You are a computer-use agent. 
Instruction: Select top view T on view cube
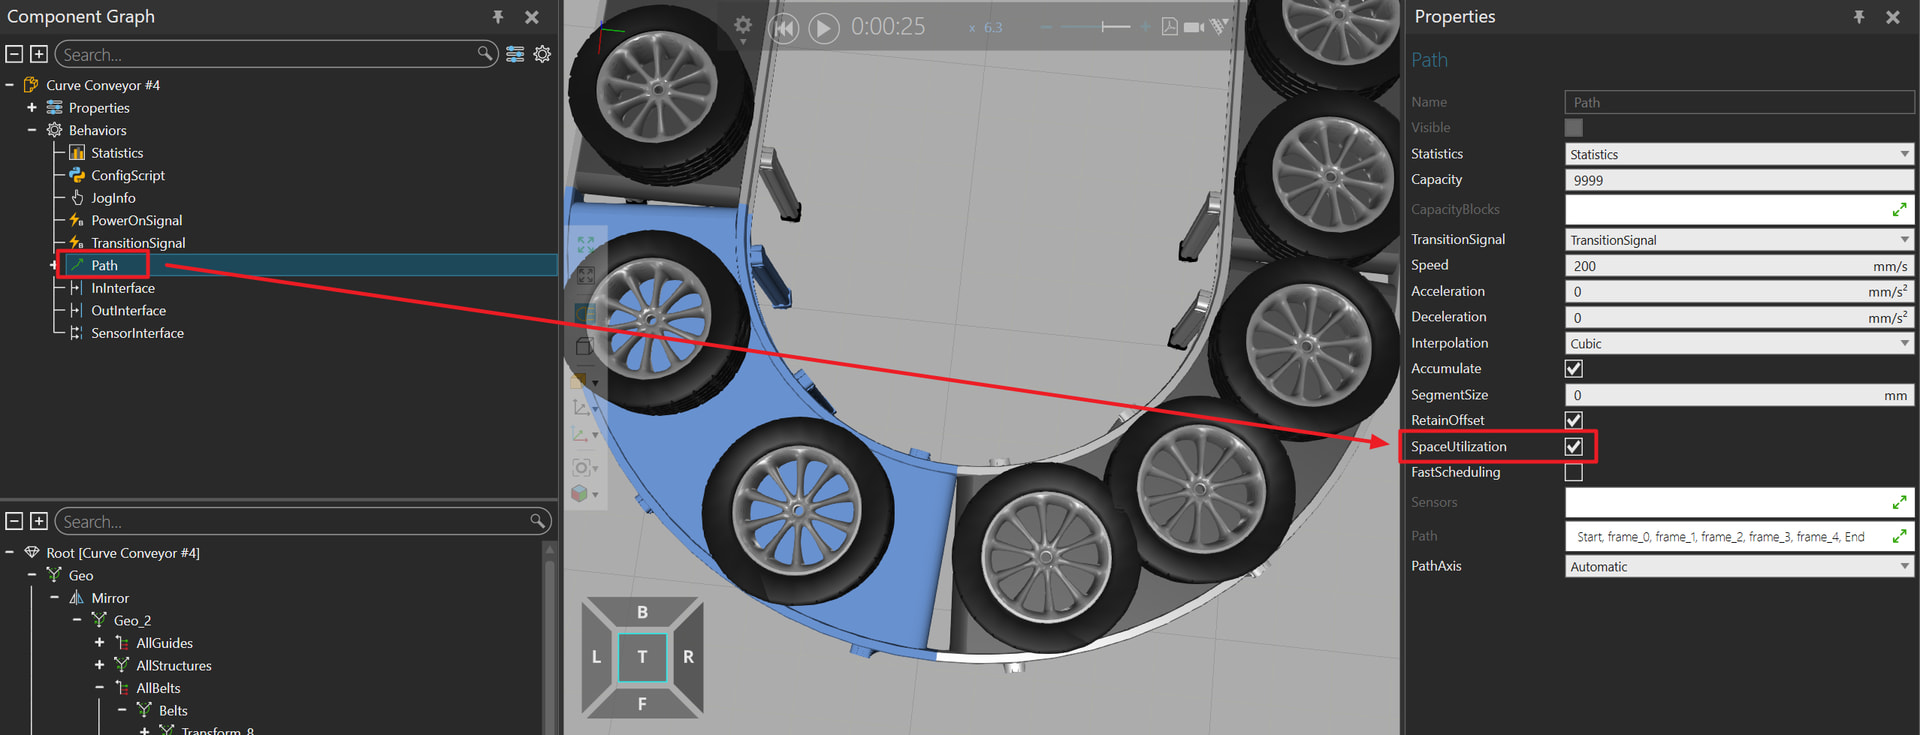(642, 657)
